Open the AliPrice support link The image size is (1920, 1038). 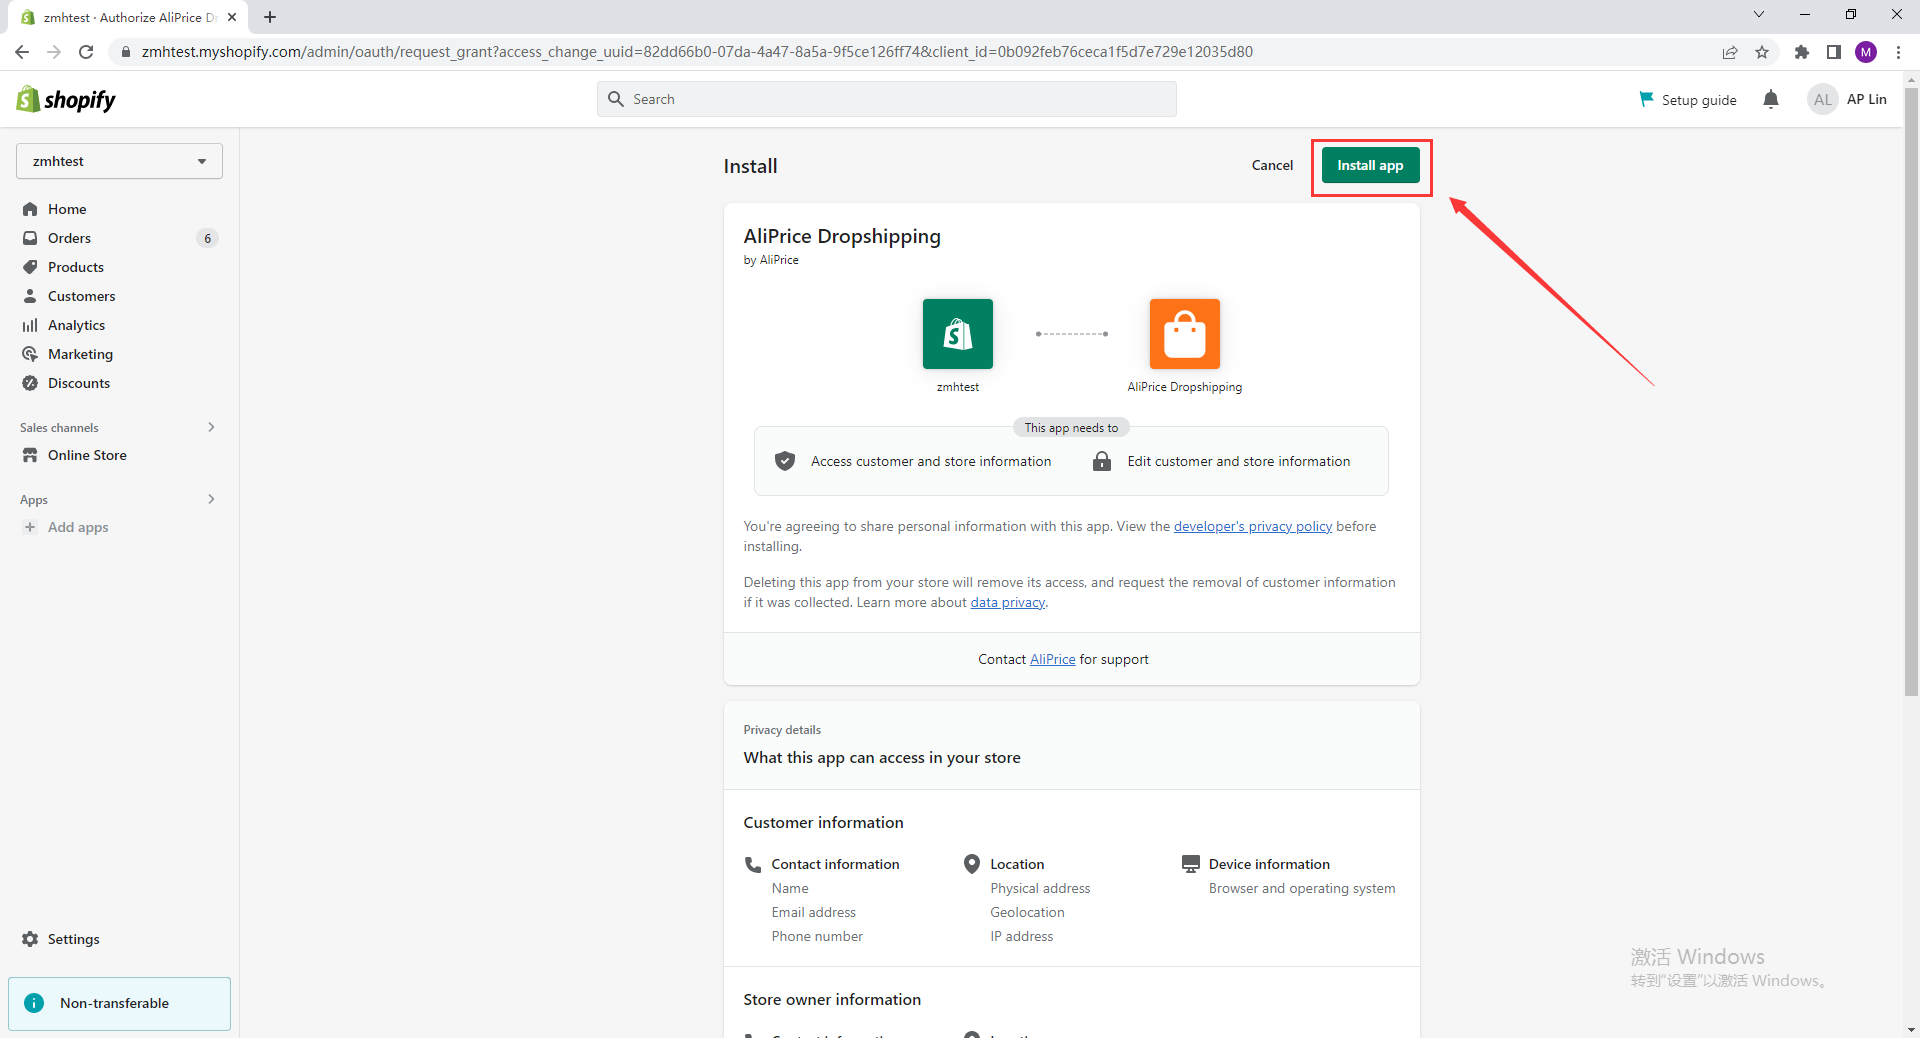1053,659
